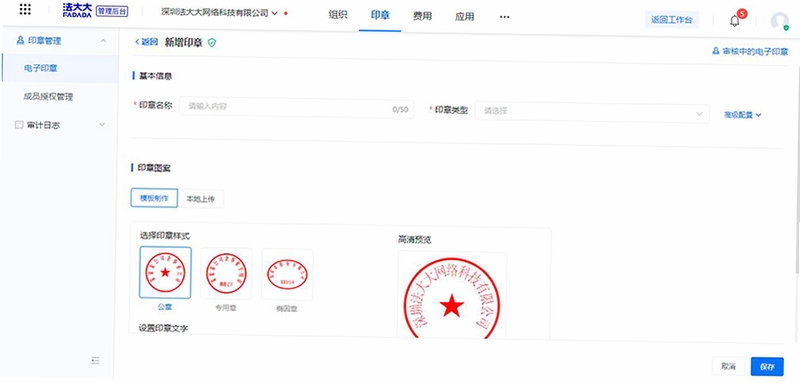Click the green shield icon beside 新增印章
The image size is (800, 383).
pos(212,43)
